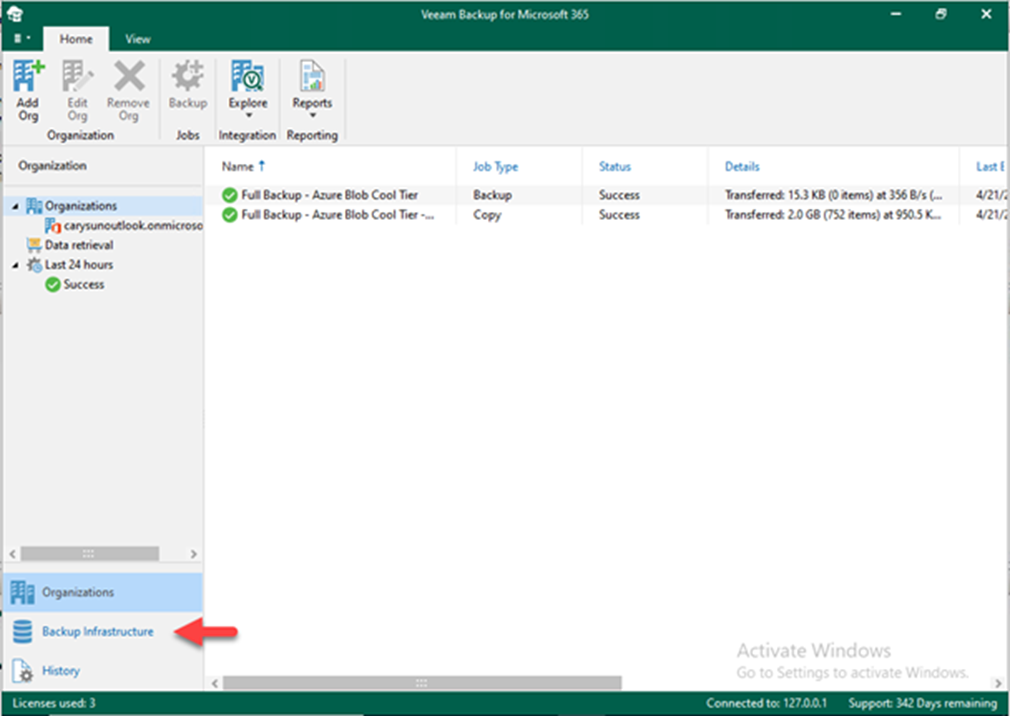
Task: Click Licenses used: 3 in status bar
Action: 54,703
